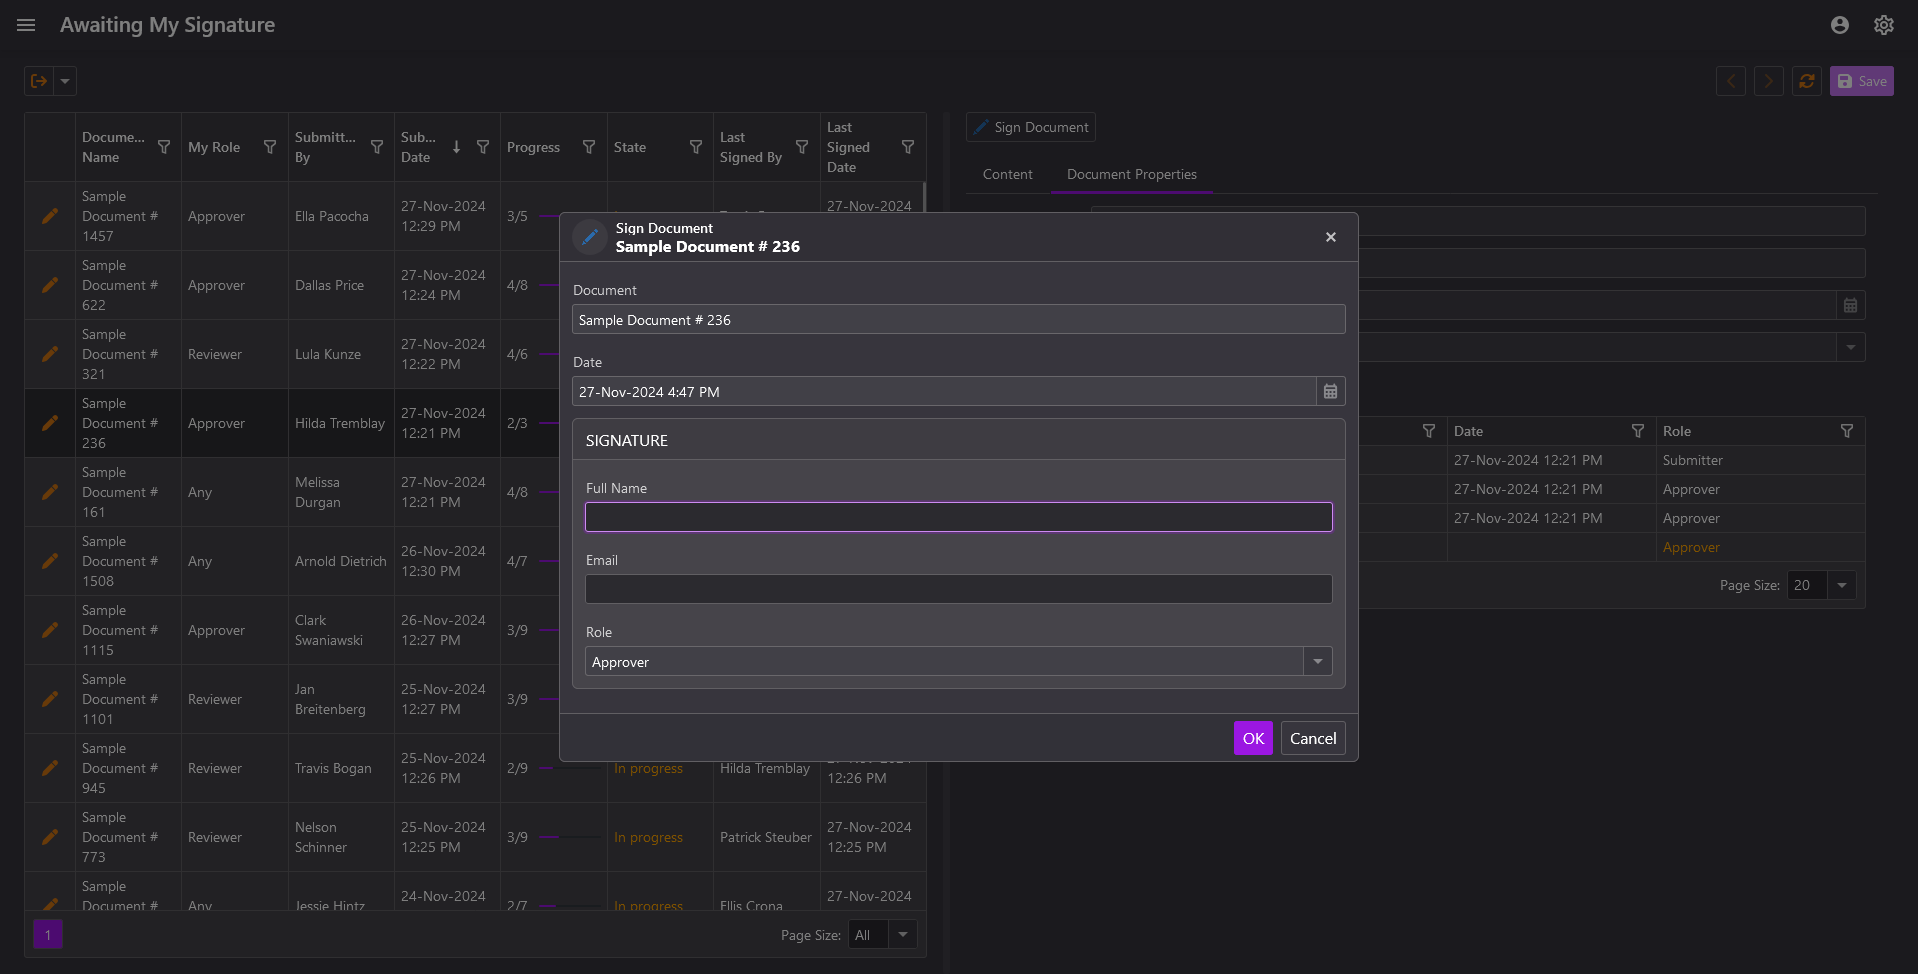Expand the Role dropdown in dialog
This screenshot has height=974, width=1918.
(x=1317, y=662)
